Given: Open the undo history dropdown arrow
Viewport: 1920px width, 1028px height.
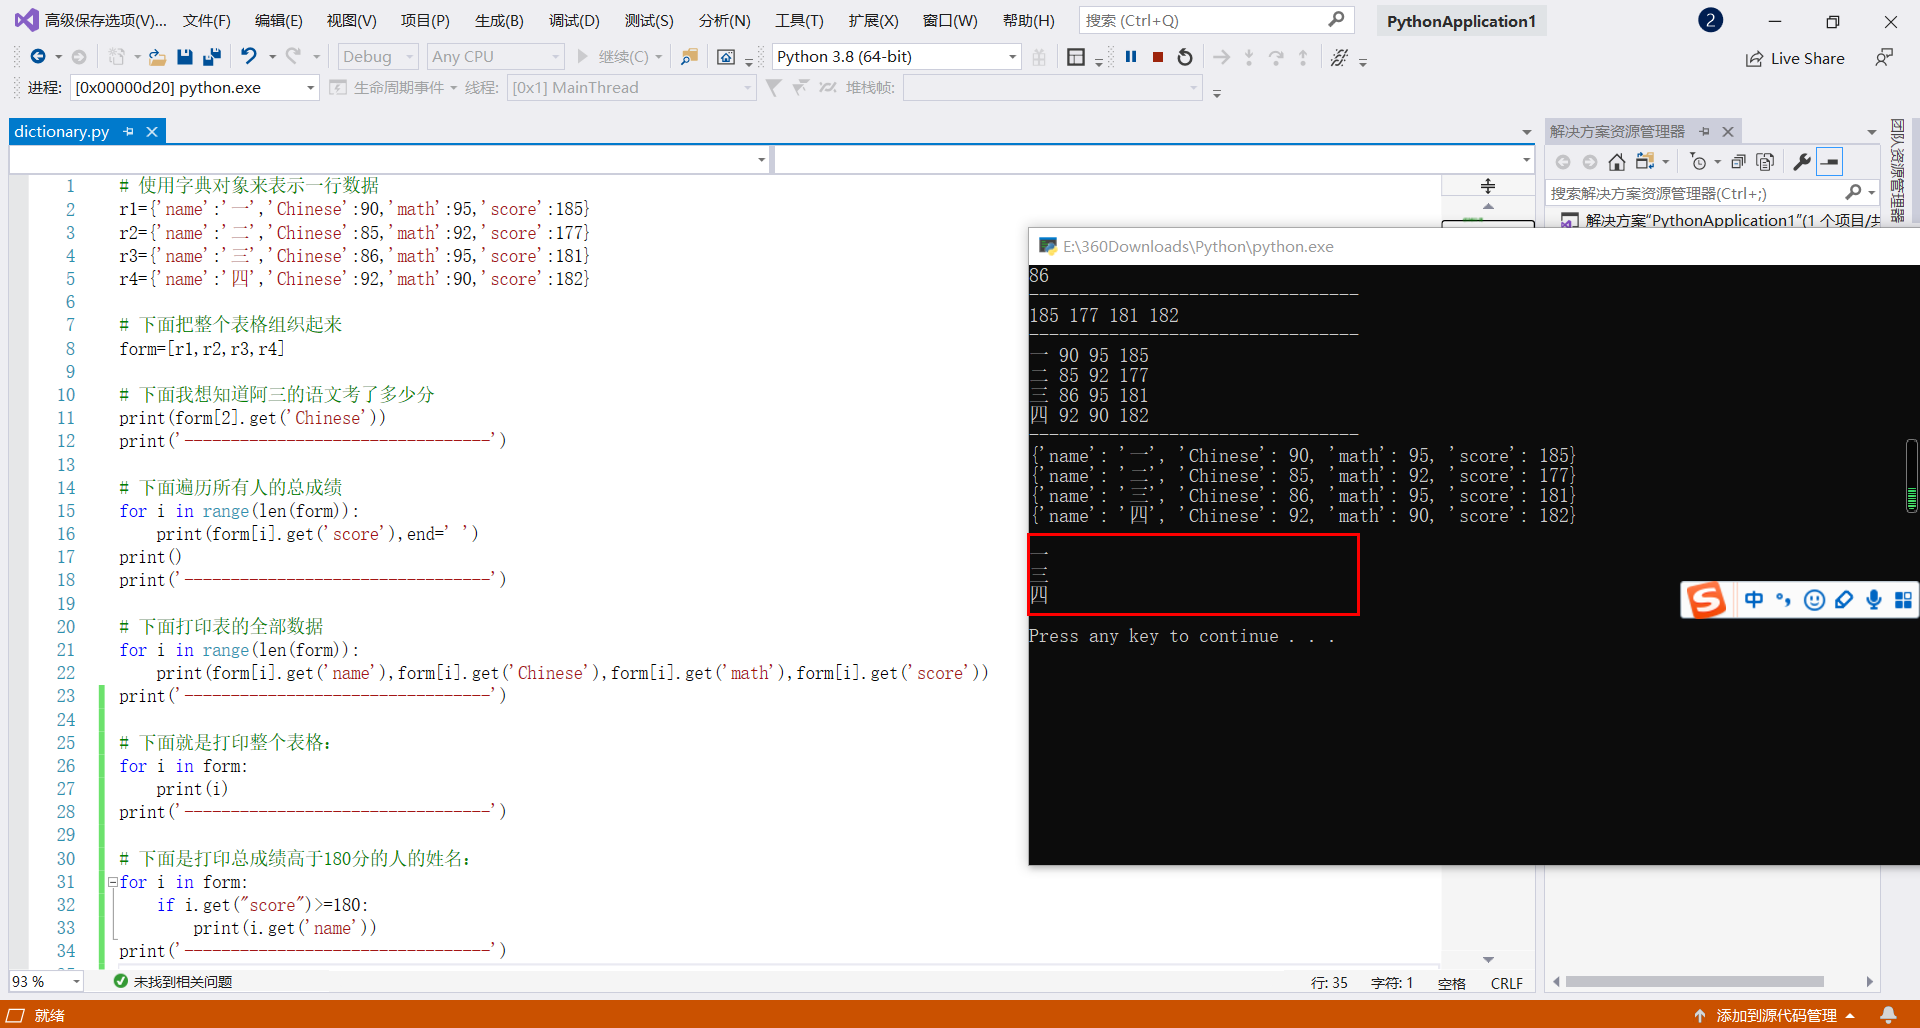Looking at the screenshot, I should [272, 57].
